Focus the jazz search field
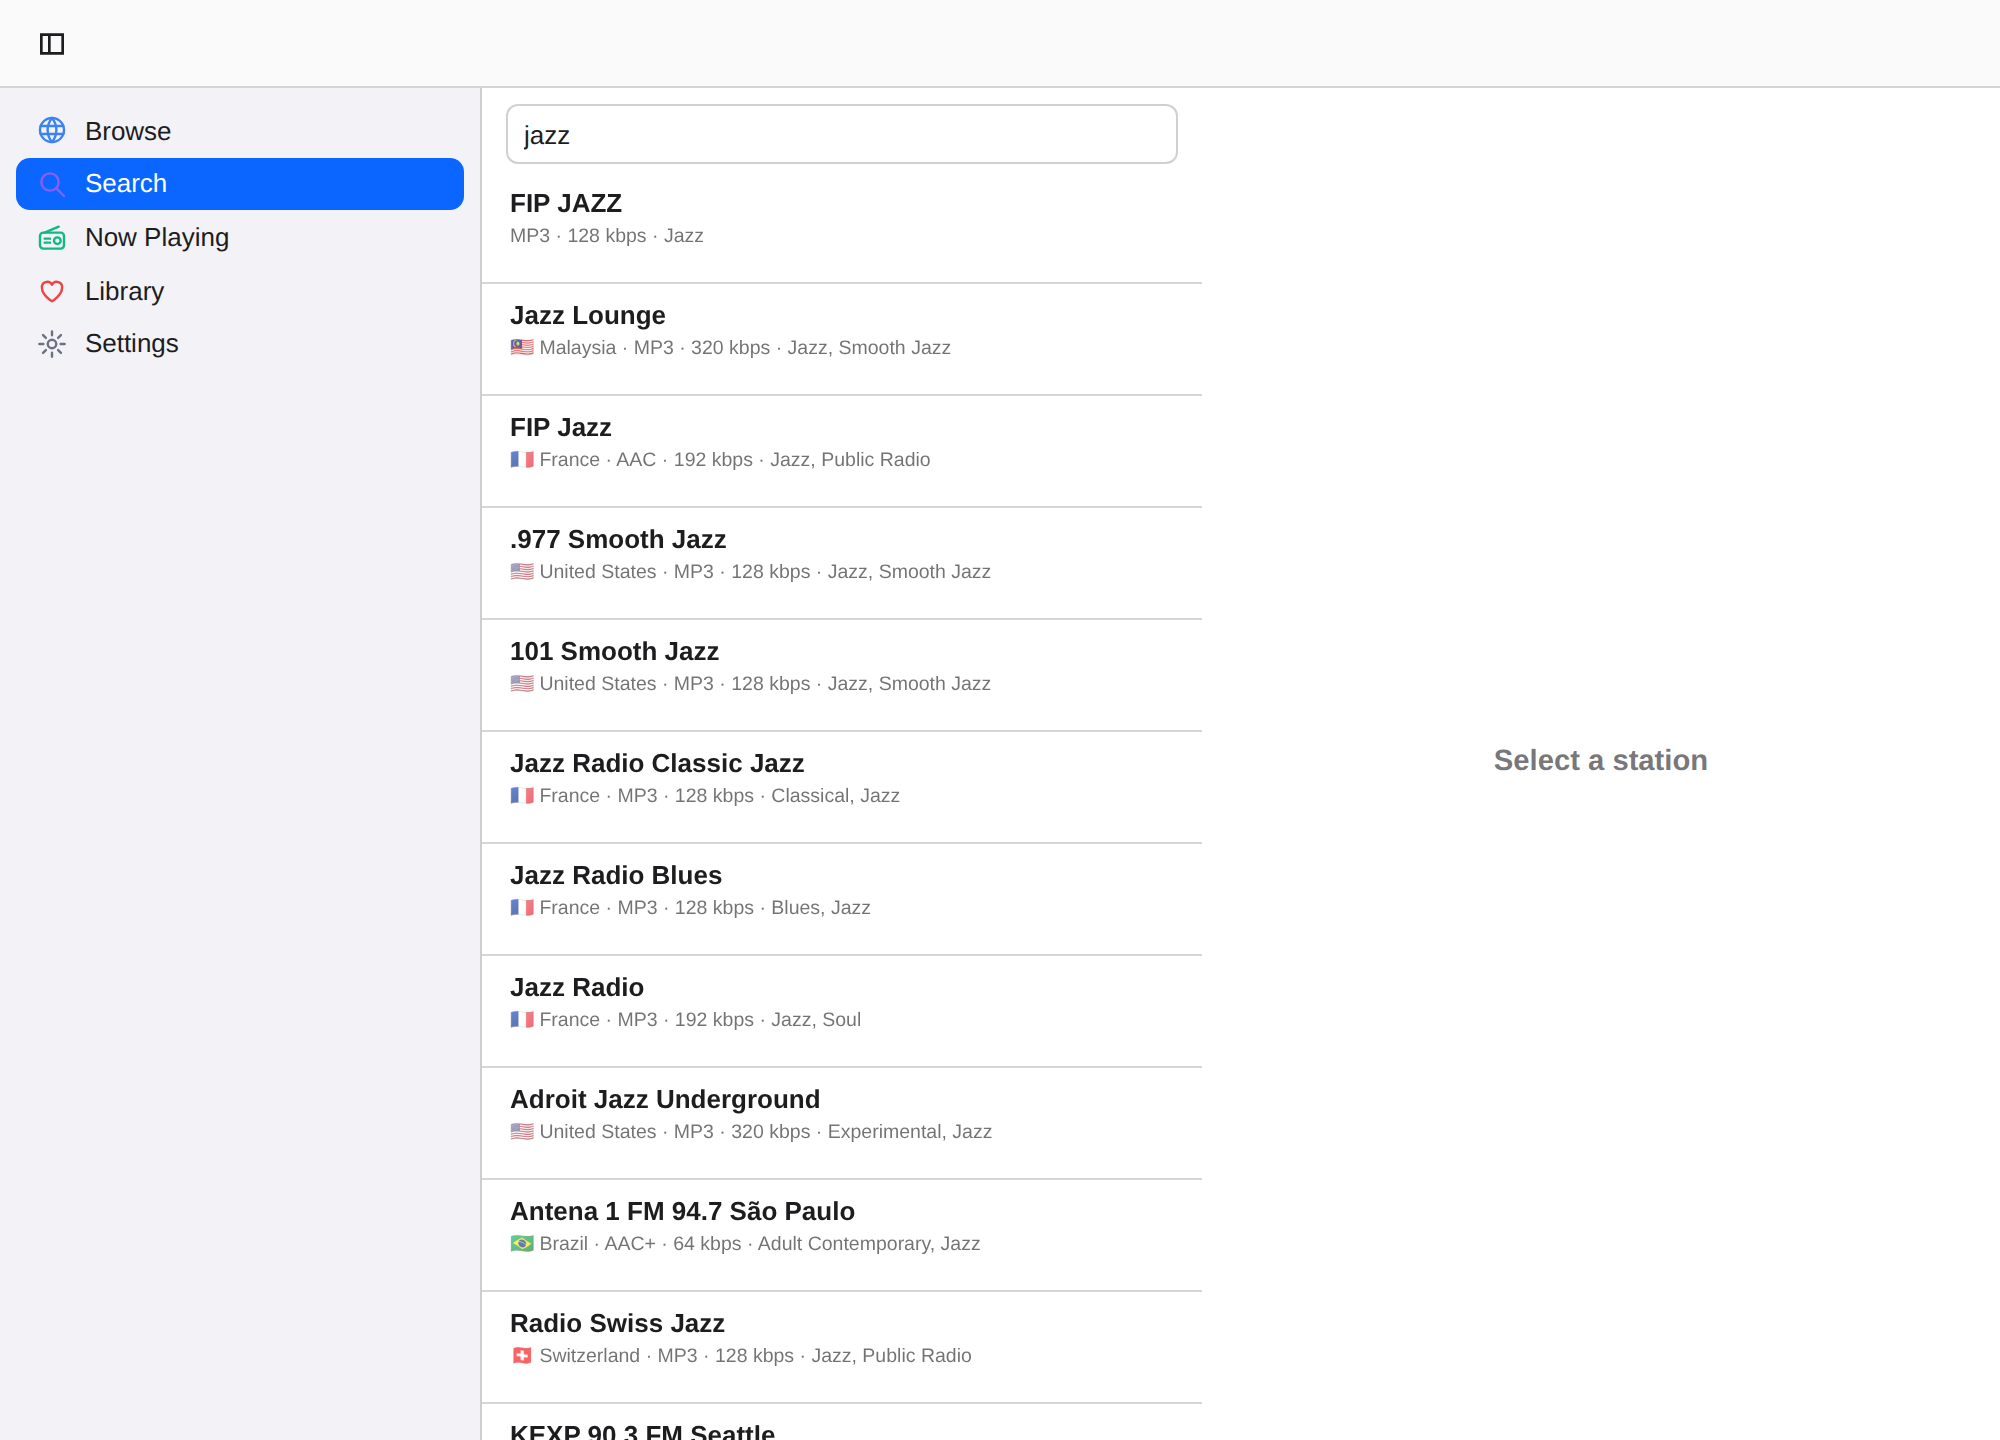2000x1440 pixels. coord(842,134)
